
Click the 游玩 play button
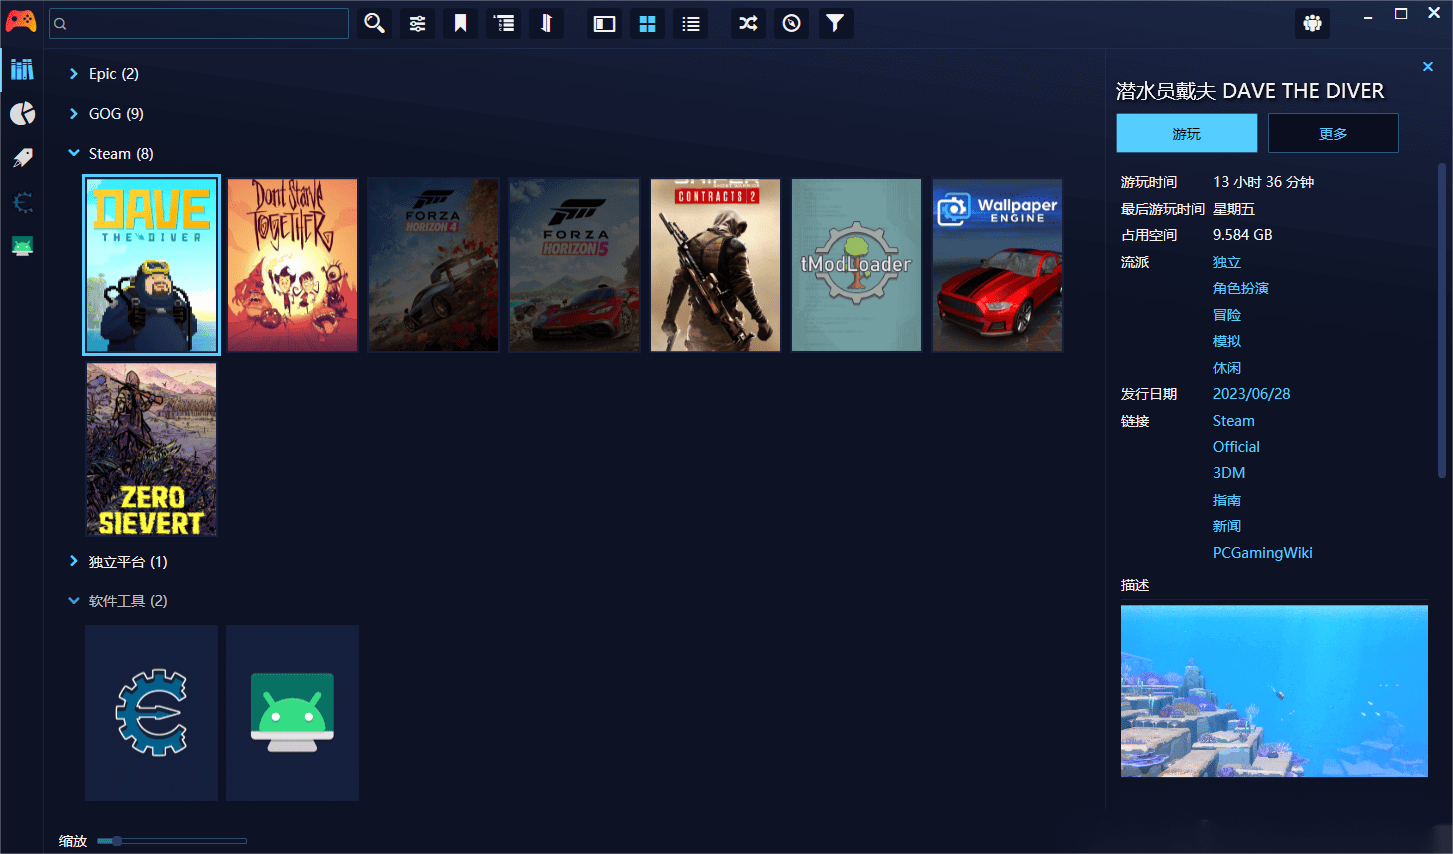click(1187, 133)
